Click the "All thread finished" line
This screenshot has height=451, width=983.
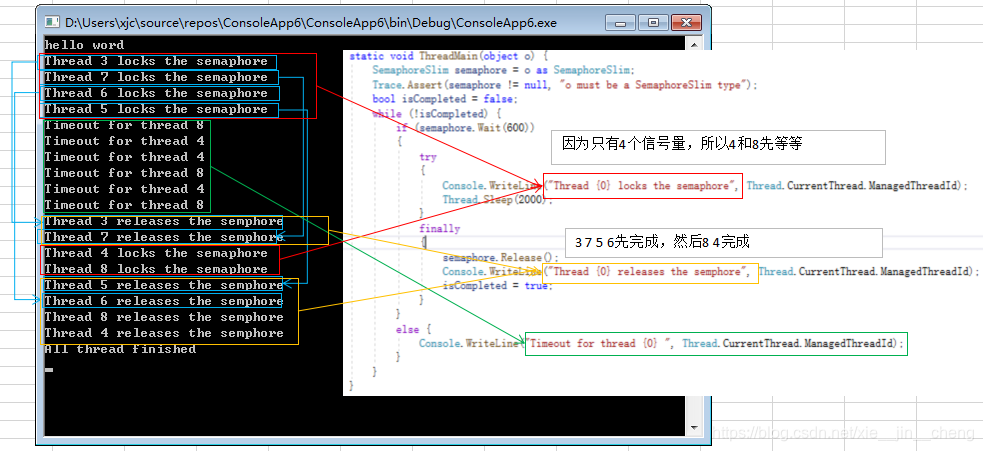point(120,349)
